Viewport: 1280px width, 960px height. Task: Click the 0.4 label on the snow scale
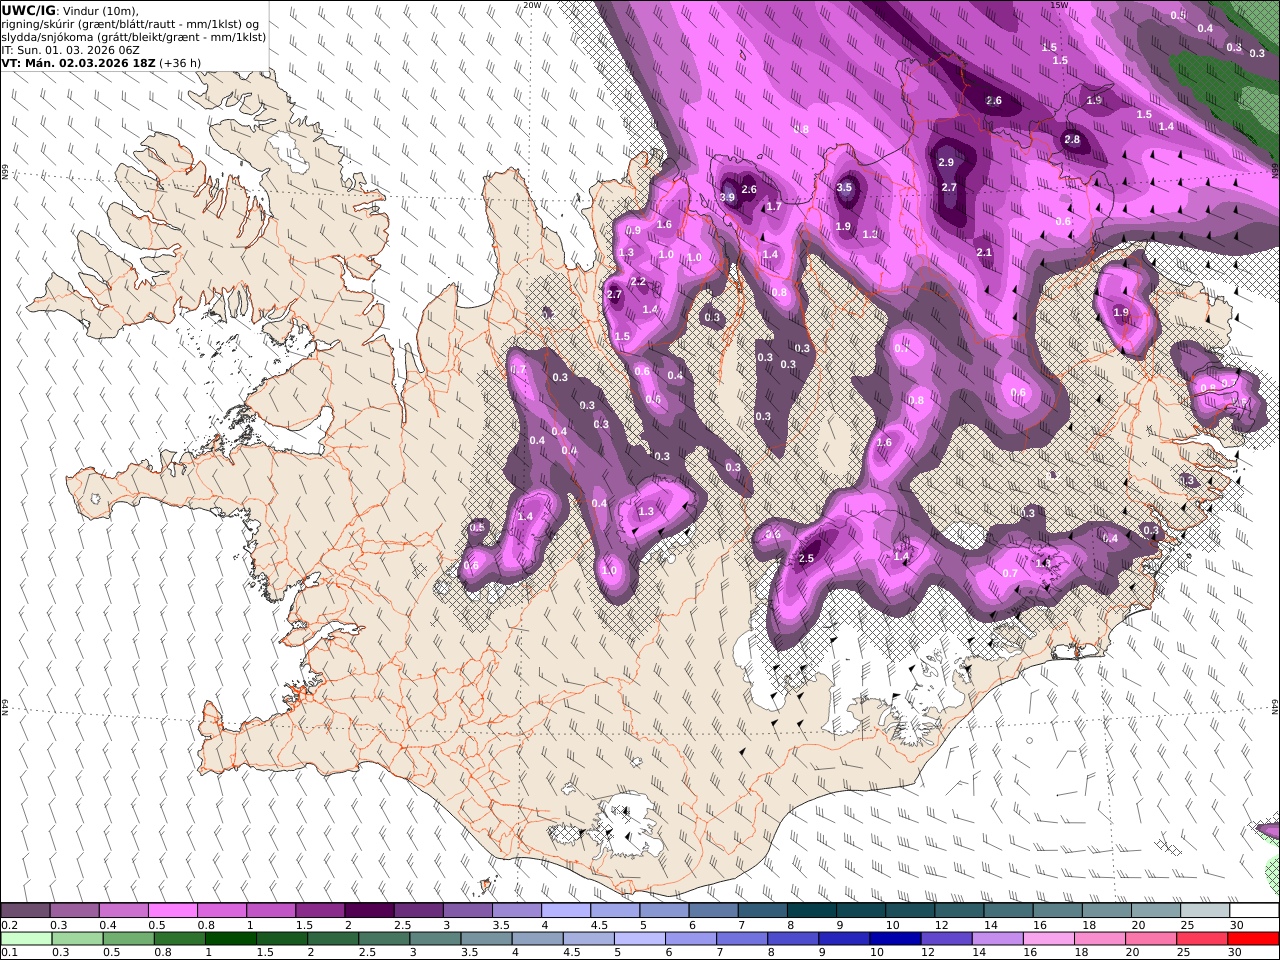point(107,925)
